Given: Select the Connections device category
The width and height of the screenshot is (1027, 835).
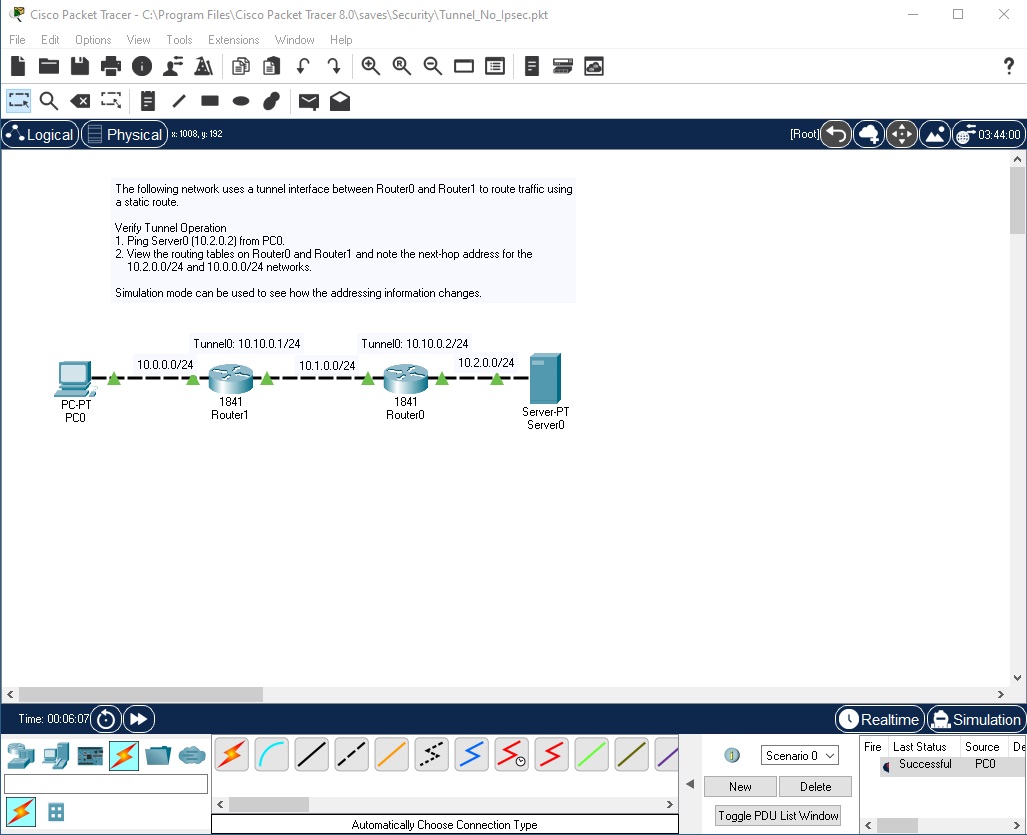Looking at the screenshot, I should (x=124, y=756).
